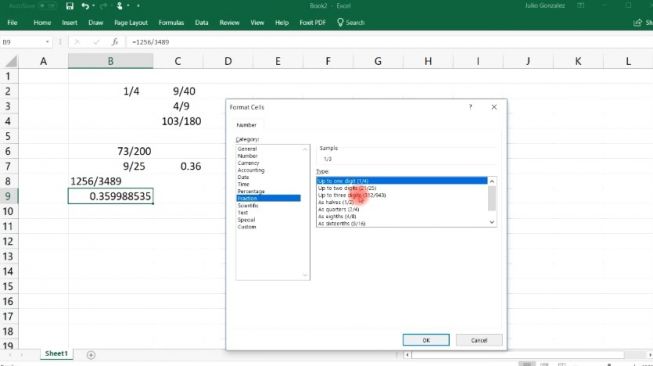
Task: Open the Home ribbon tab
Action: click(x=42, y=22)
